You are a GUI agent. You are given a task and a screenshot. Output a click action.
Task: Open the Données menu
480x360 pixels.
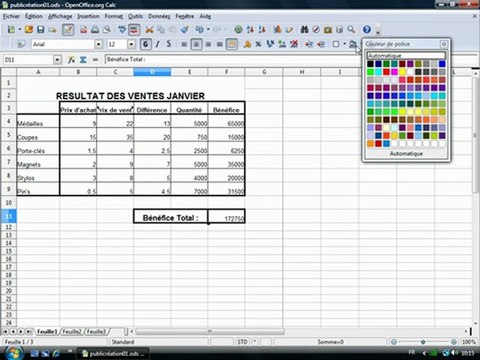point(159,16)
